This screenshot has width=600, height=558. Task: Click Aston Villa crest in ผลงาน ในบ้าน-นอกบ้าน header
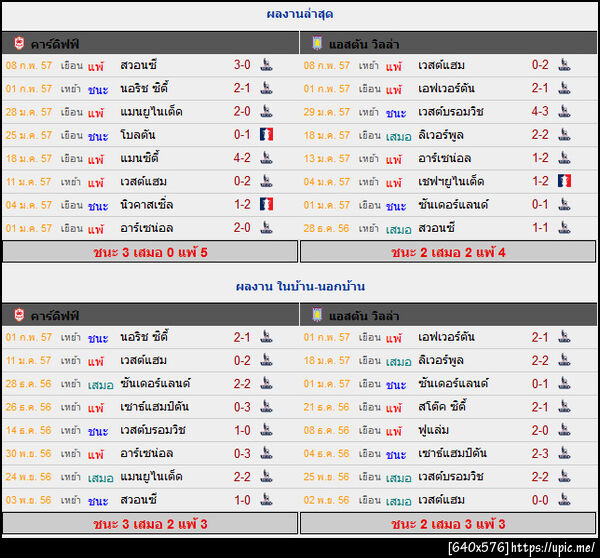(317, 315)
